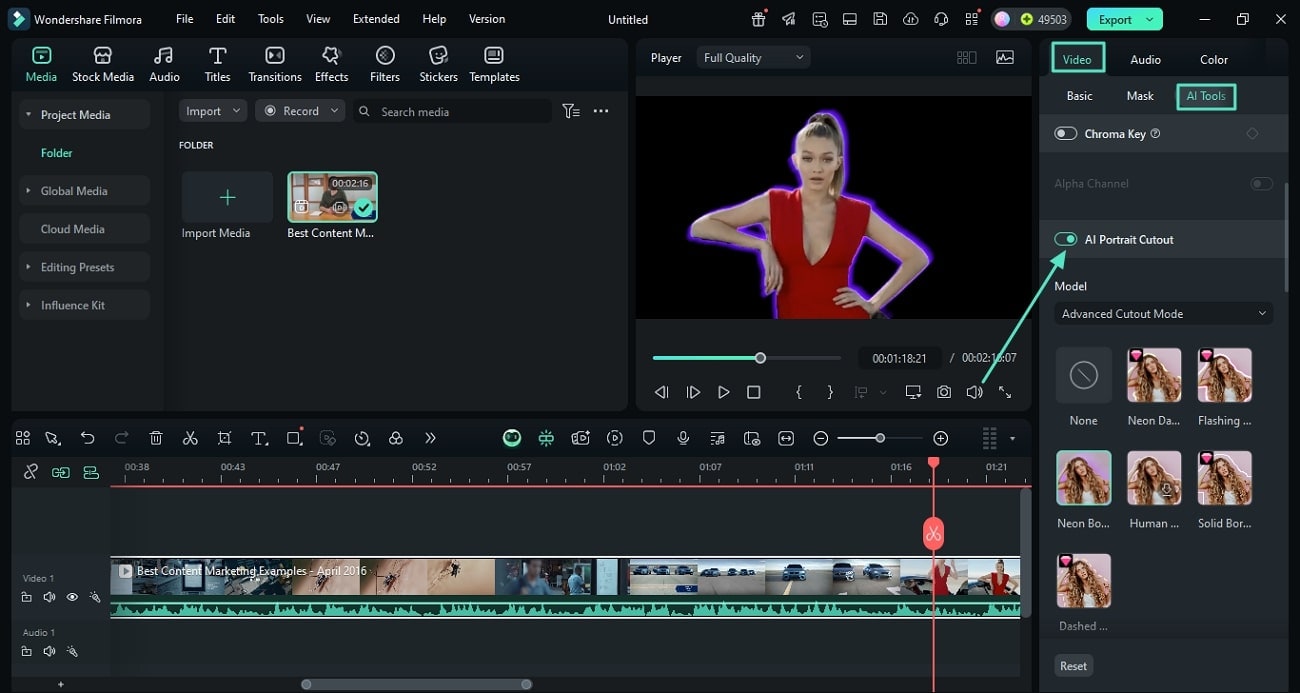The image size is (1300, 693).
Task: Click the marker shield icon
Action: click(x=649, y=438)
